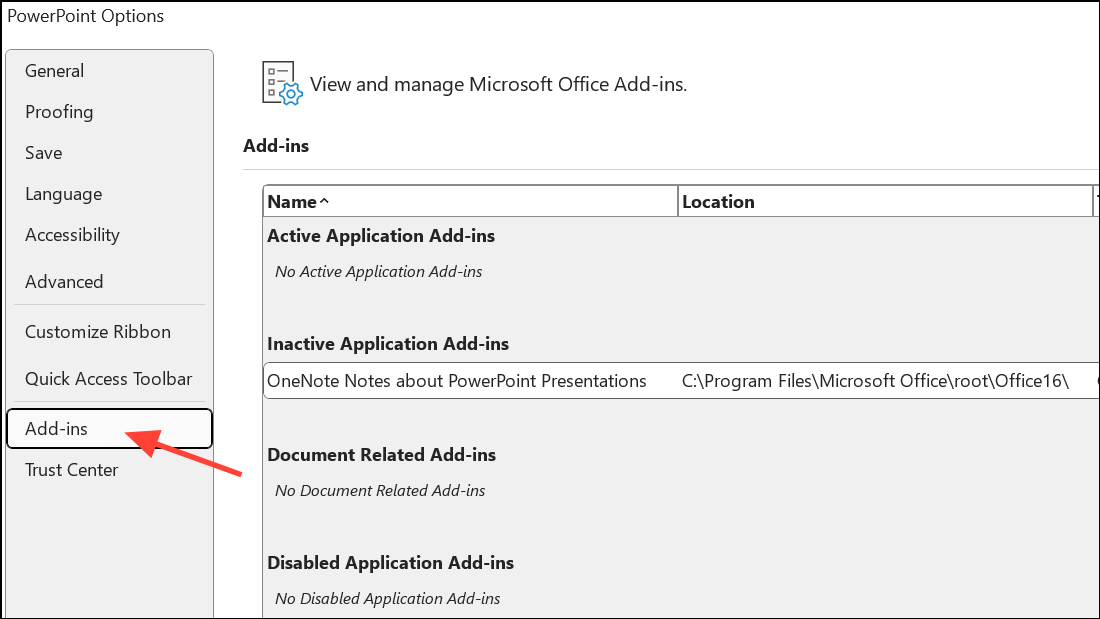Open the Save options page
1100x619 pixels.
[43, 153]
